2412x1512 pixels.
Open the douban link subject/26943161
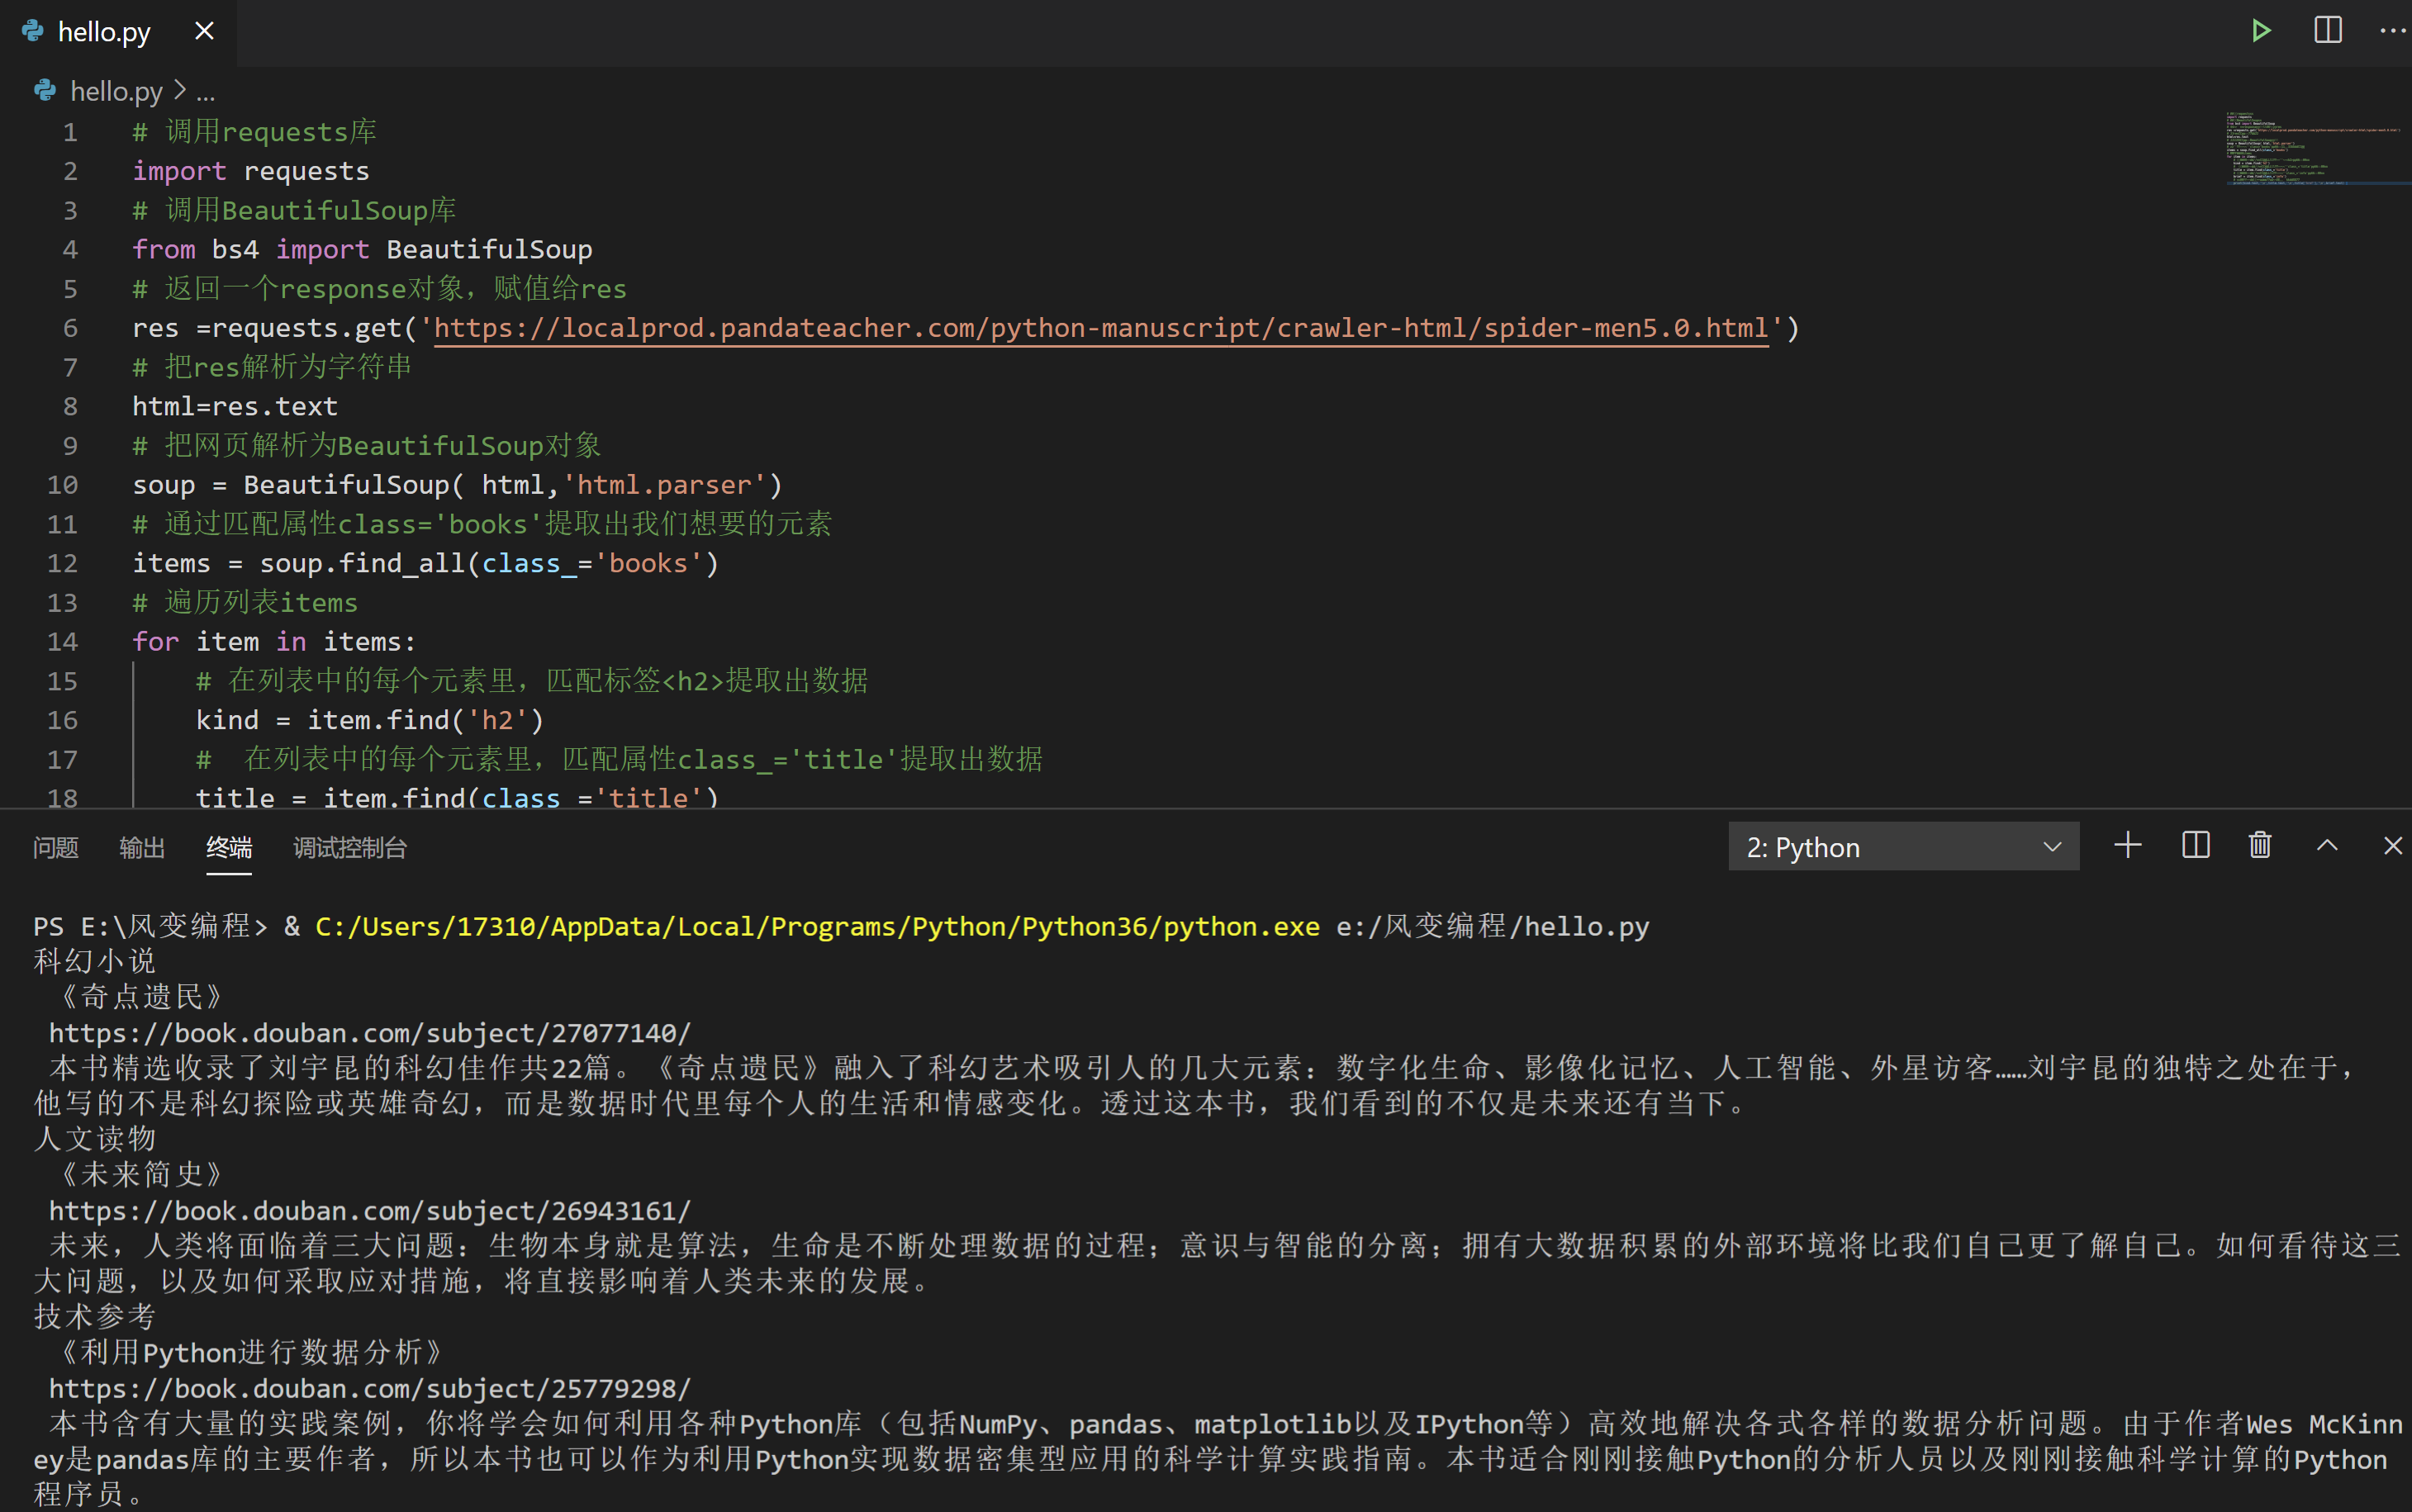coord(369,1211)
